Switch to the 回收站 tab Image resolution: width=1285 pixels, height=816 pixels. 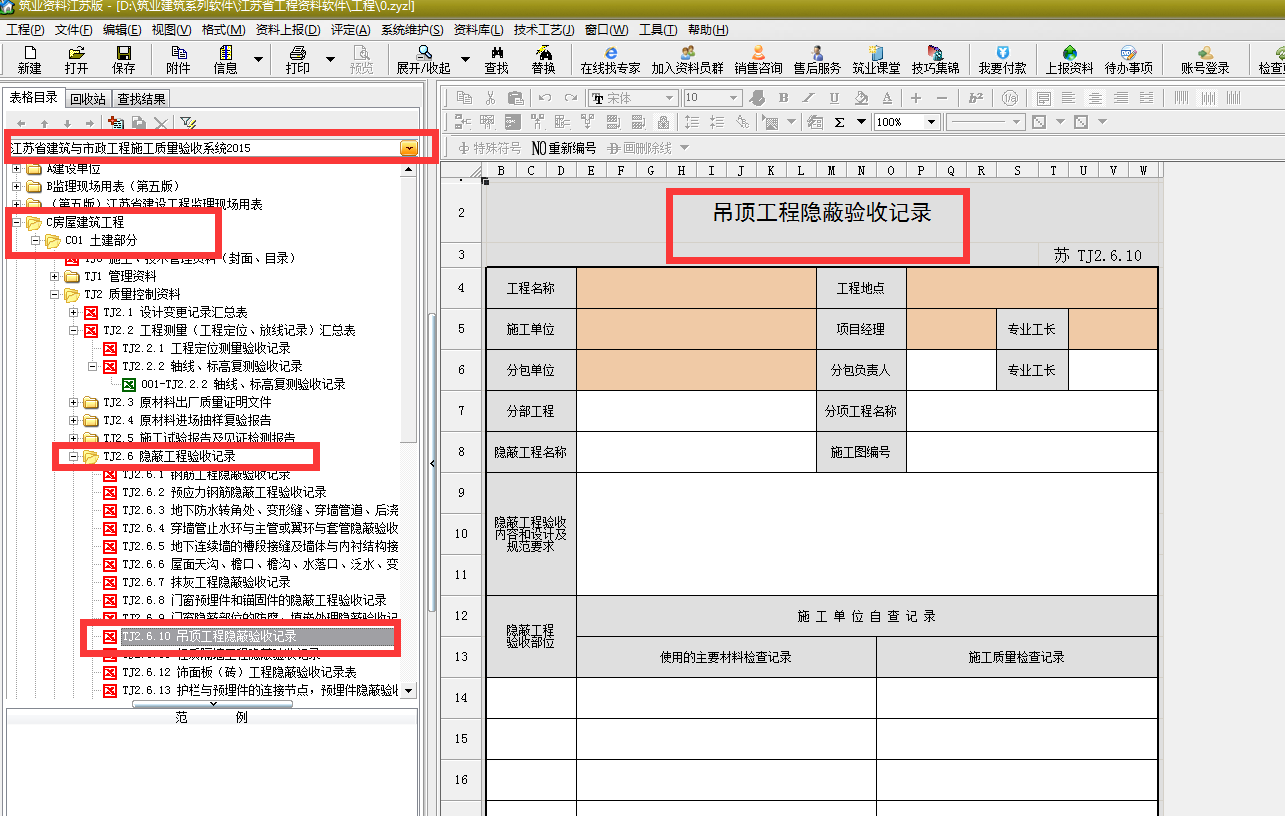click(88, 98)
